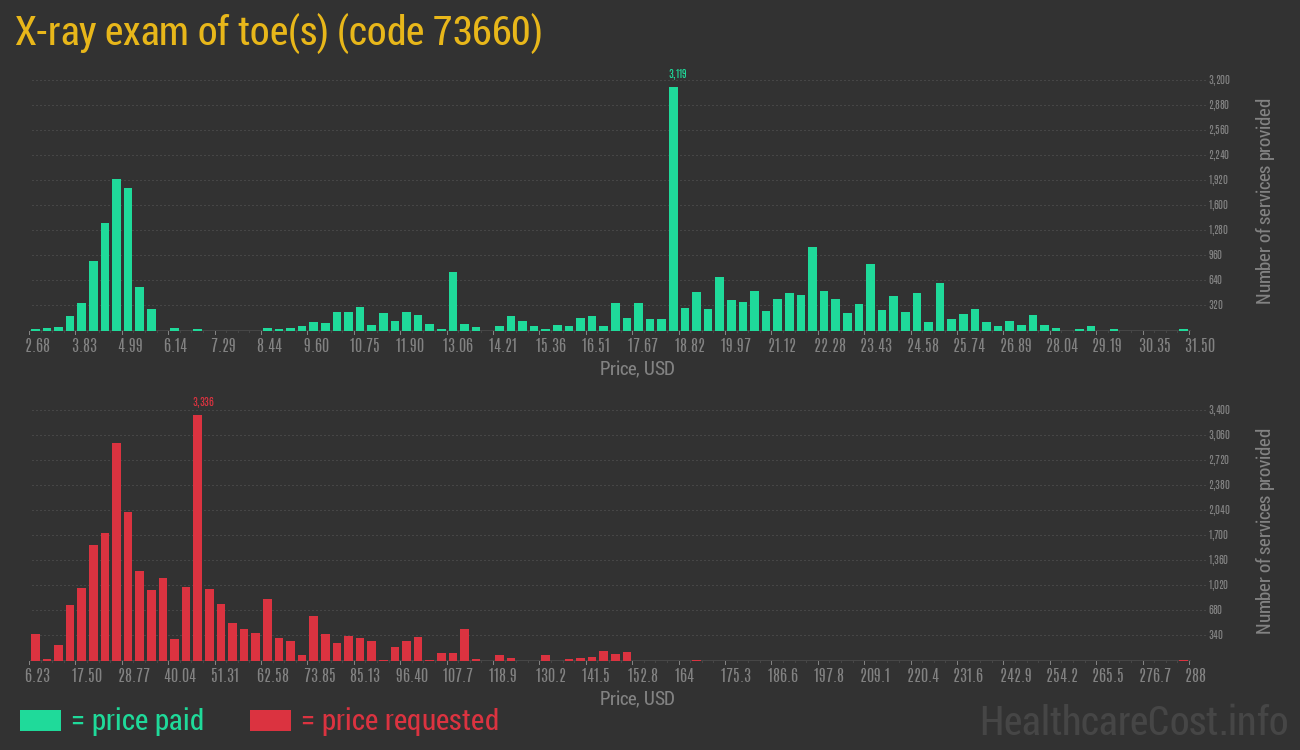Click the green price paid legend swatch
This screenshot has width=1300, height=750.
pos(40,720)
